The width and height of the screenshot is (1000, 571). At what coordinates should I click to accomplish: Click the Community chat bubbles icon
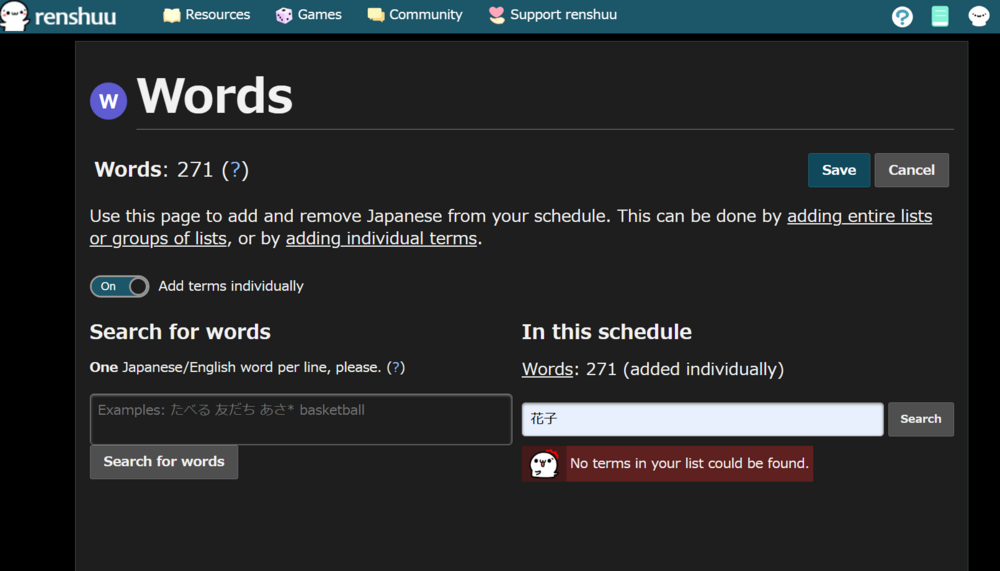point(376,15)
